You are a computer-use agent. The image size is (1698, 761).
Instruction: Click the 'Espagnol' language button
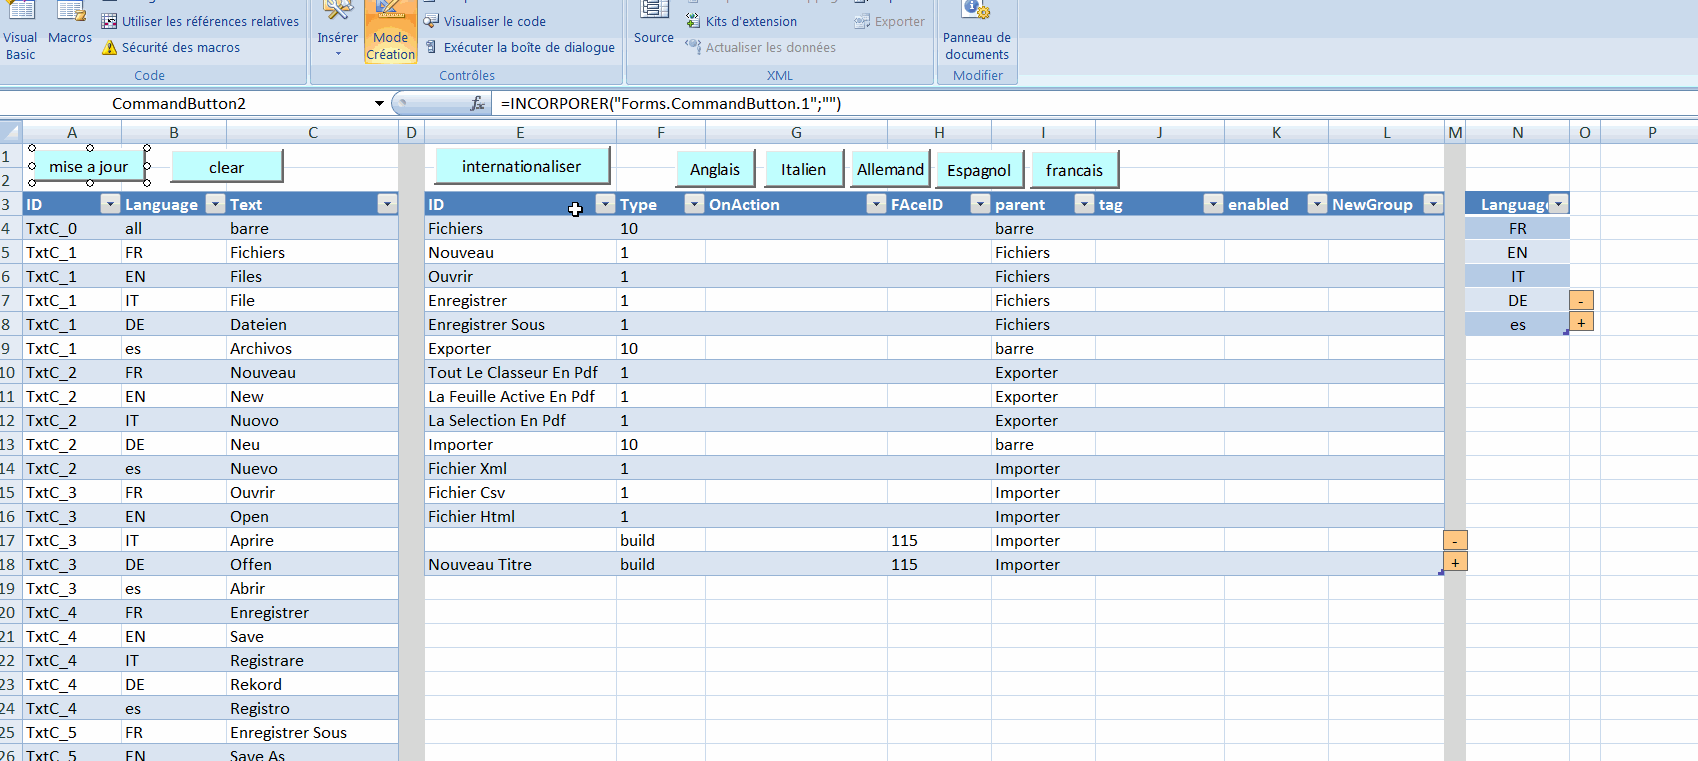979,170
